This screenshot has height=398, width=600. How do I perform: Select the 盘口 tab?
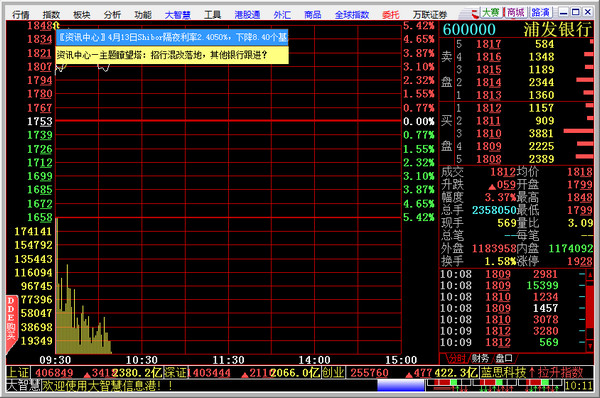click(504, 359)
